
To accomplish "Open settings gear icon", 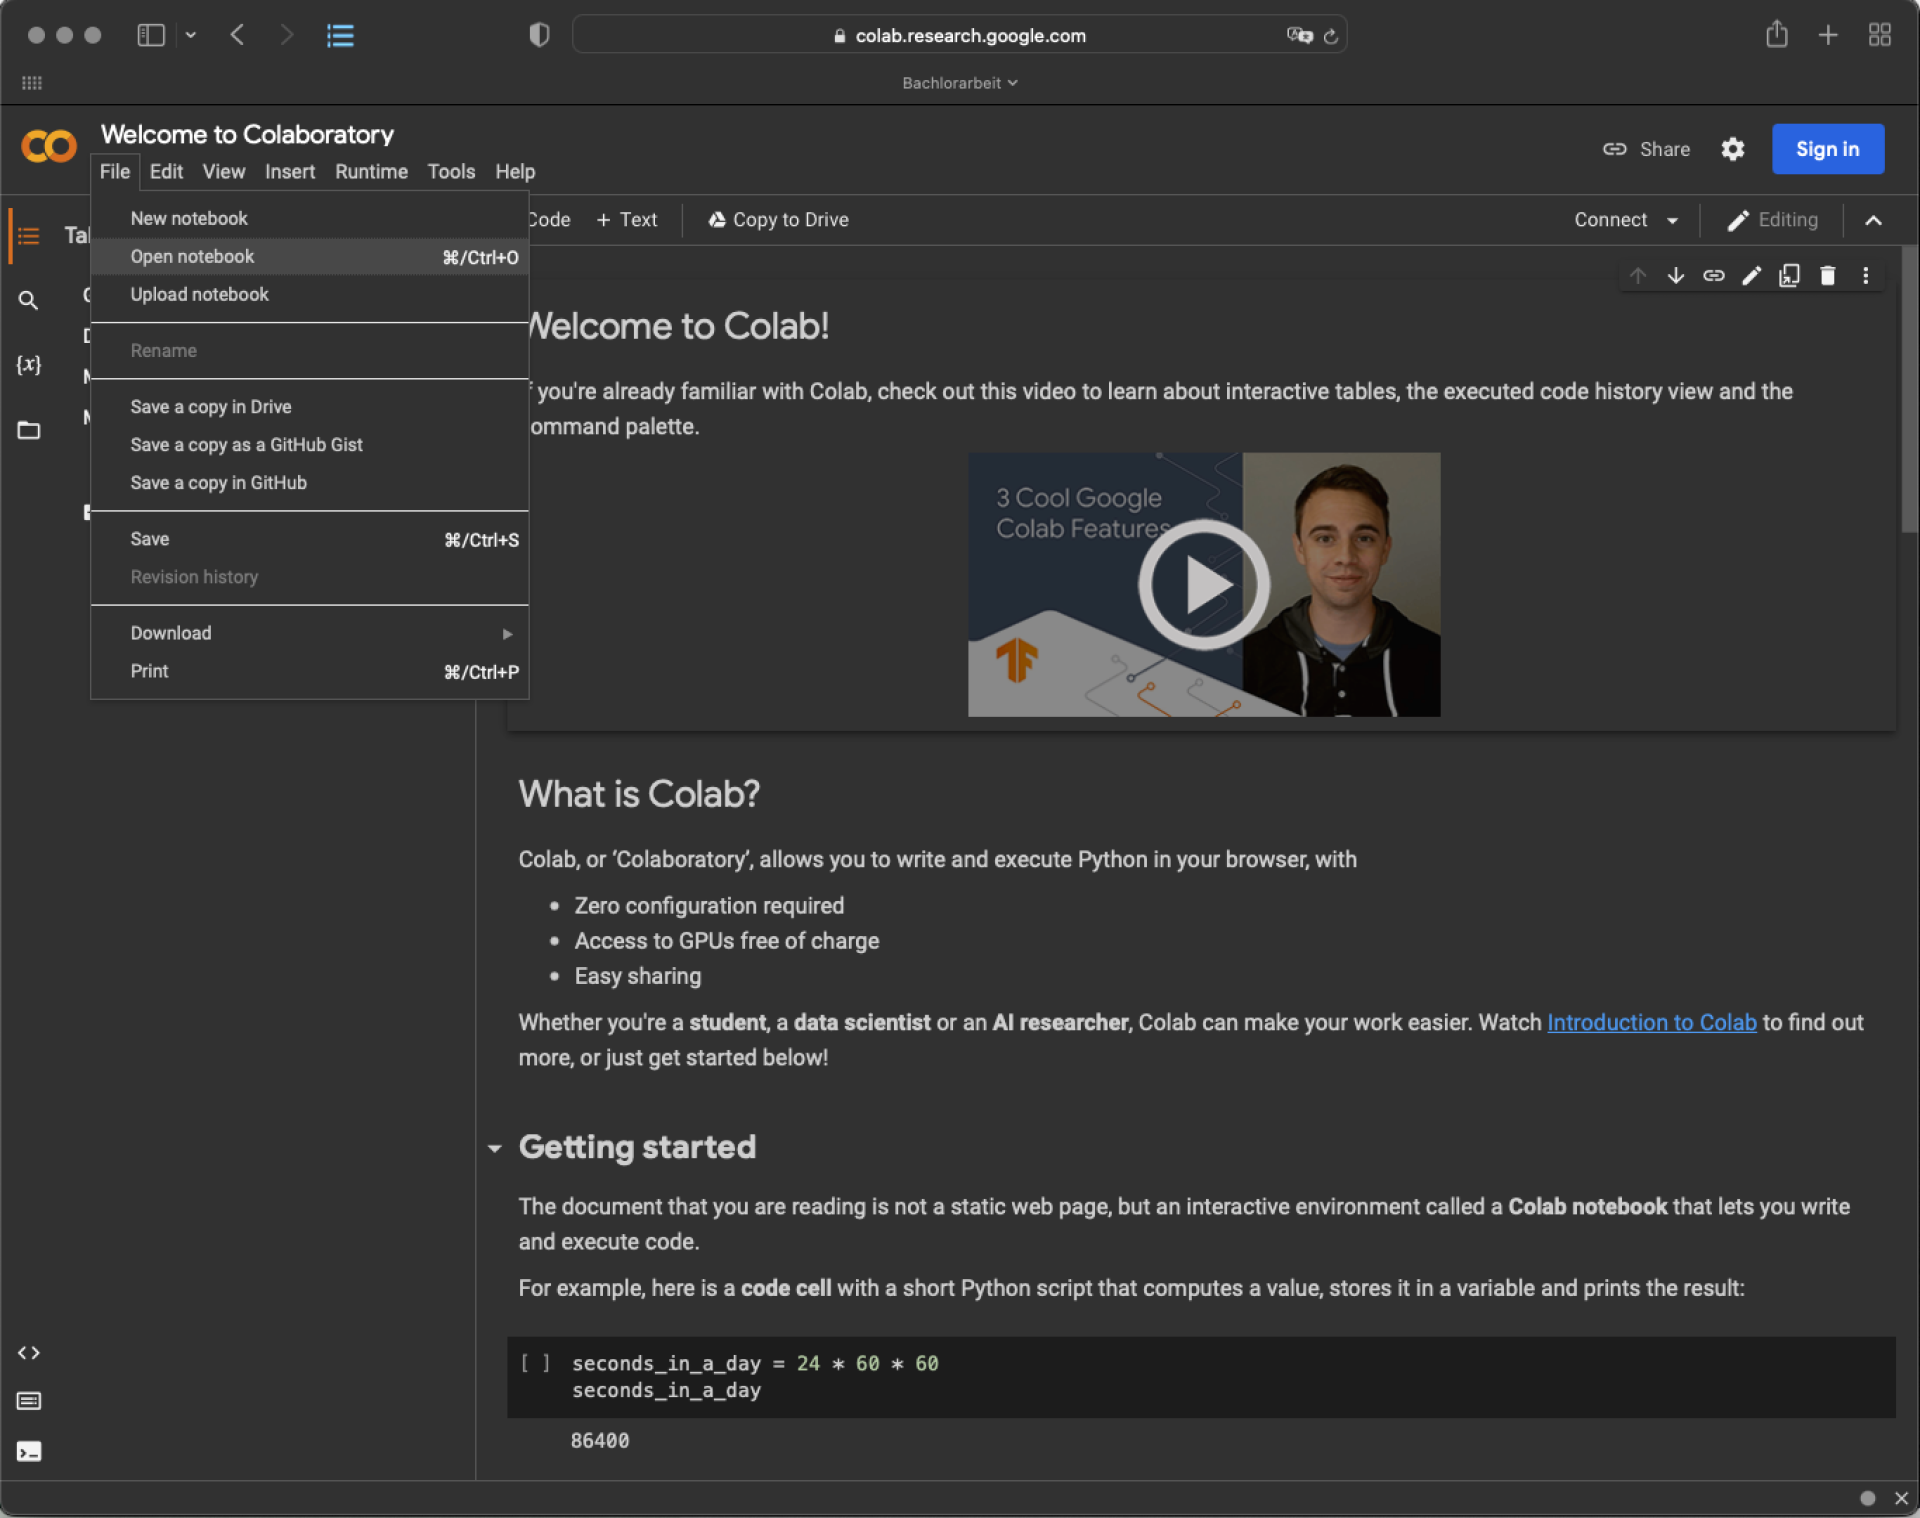I will [1733, 149].
